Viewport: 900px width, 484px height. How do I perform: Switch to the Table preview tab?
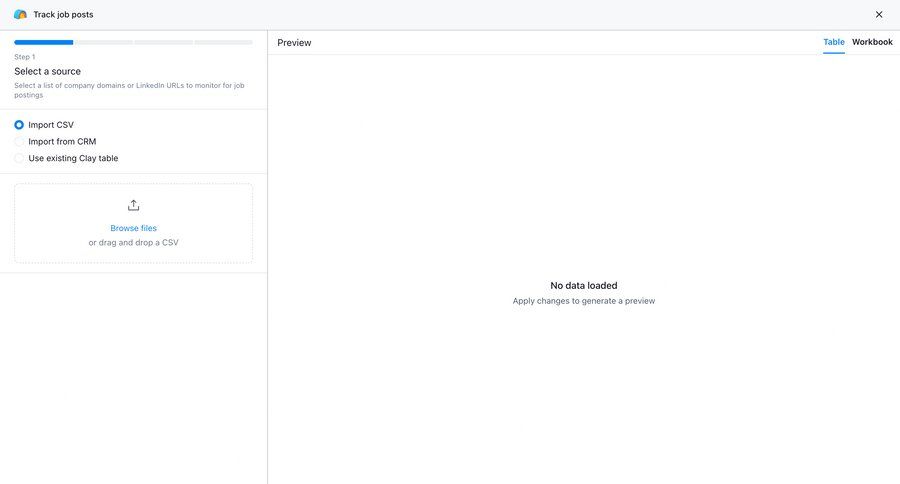(x=833, y=42)
